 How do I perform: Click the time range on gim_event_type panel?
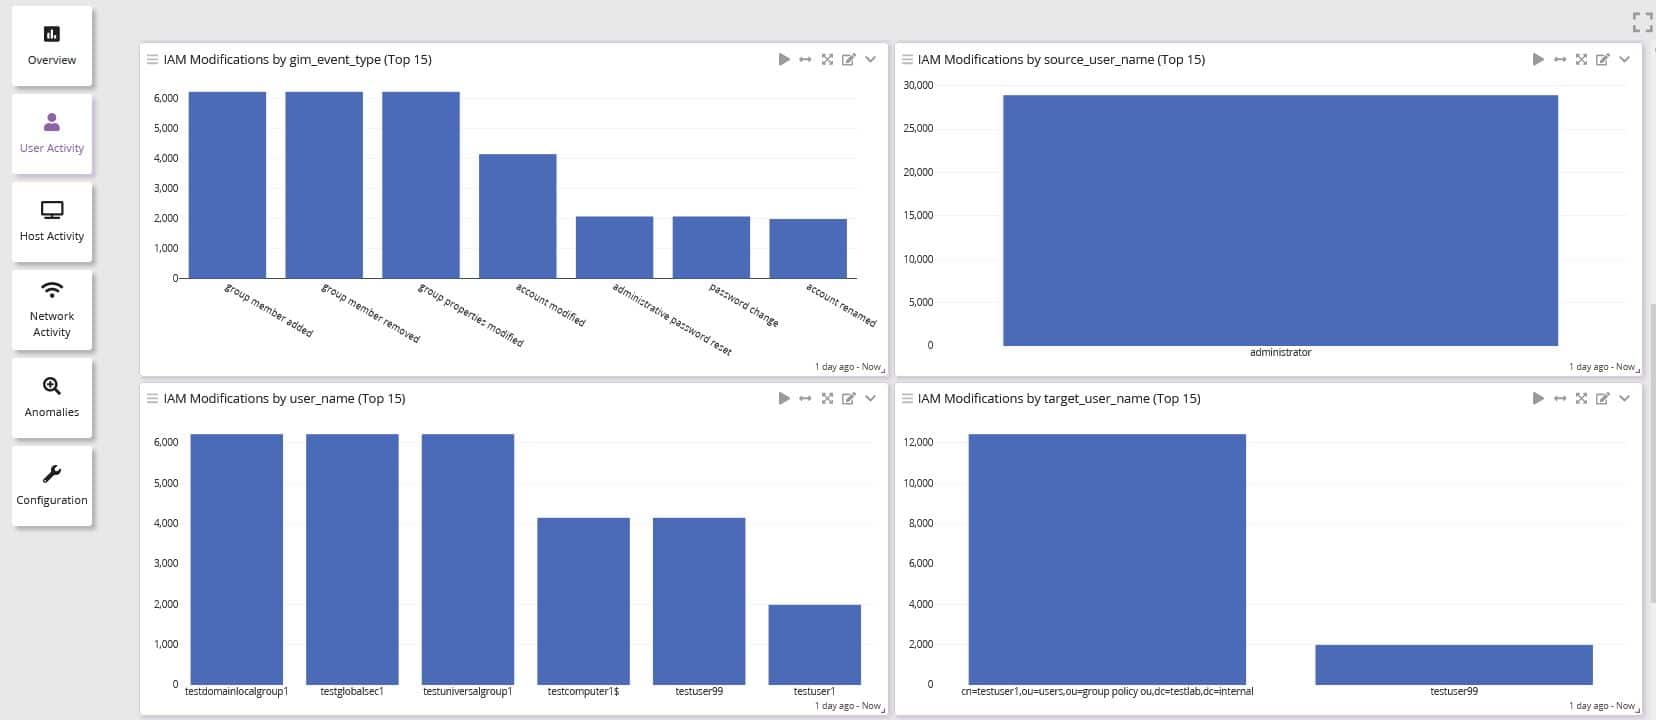[847, 367]
